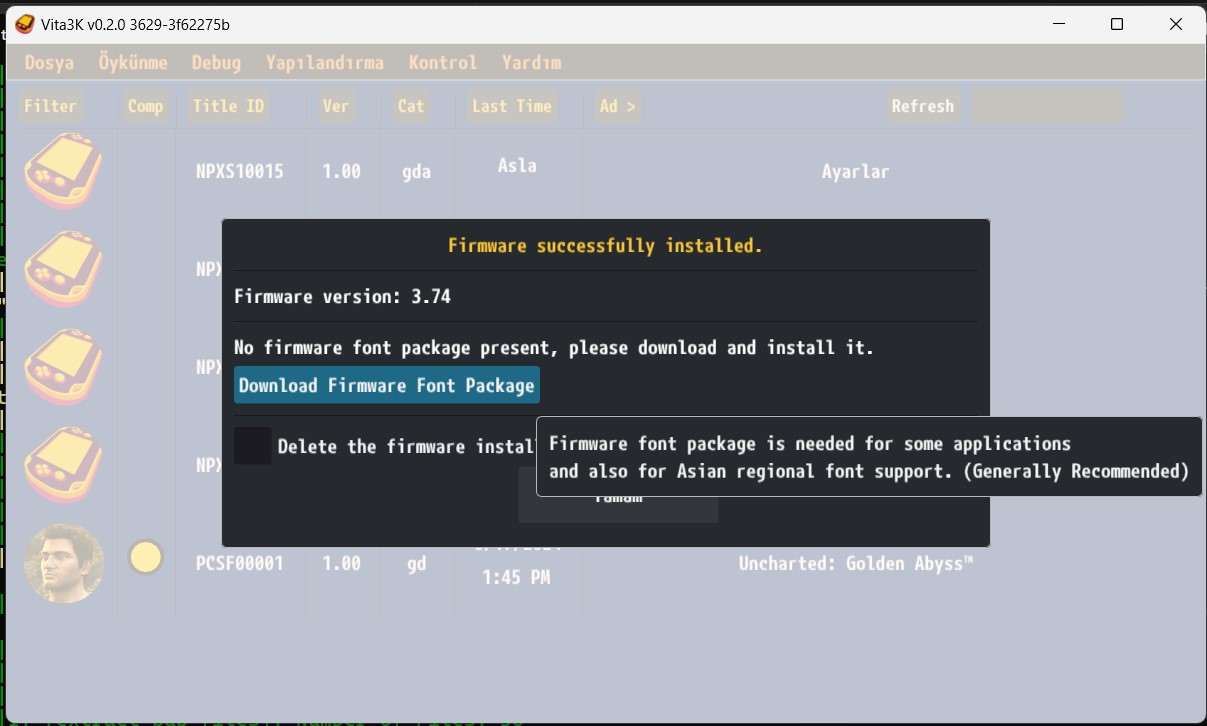
Task: Sort by Ad column header
Action: 617,106
